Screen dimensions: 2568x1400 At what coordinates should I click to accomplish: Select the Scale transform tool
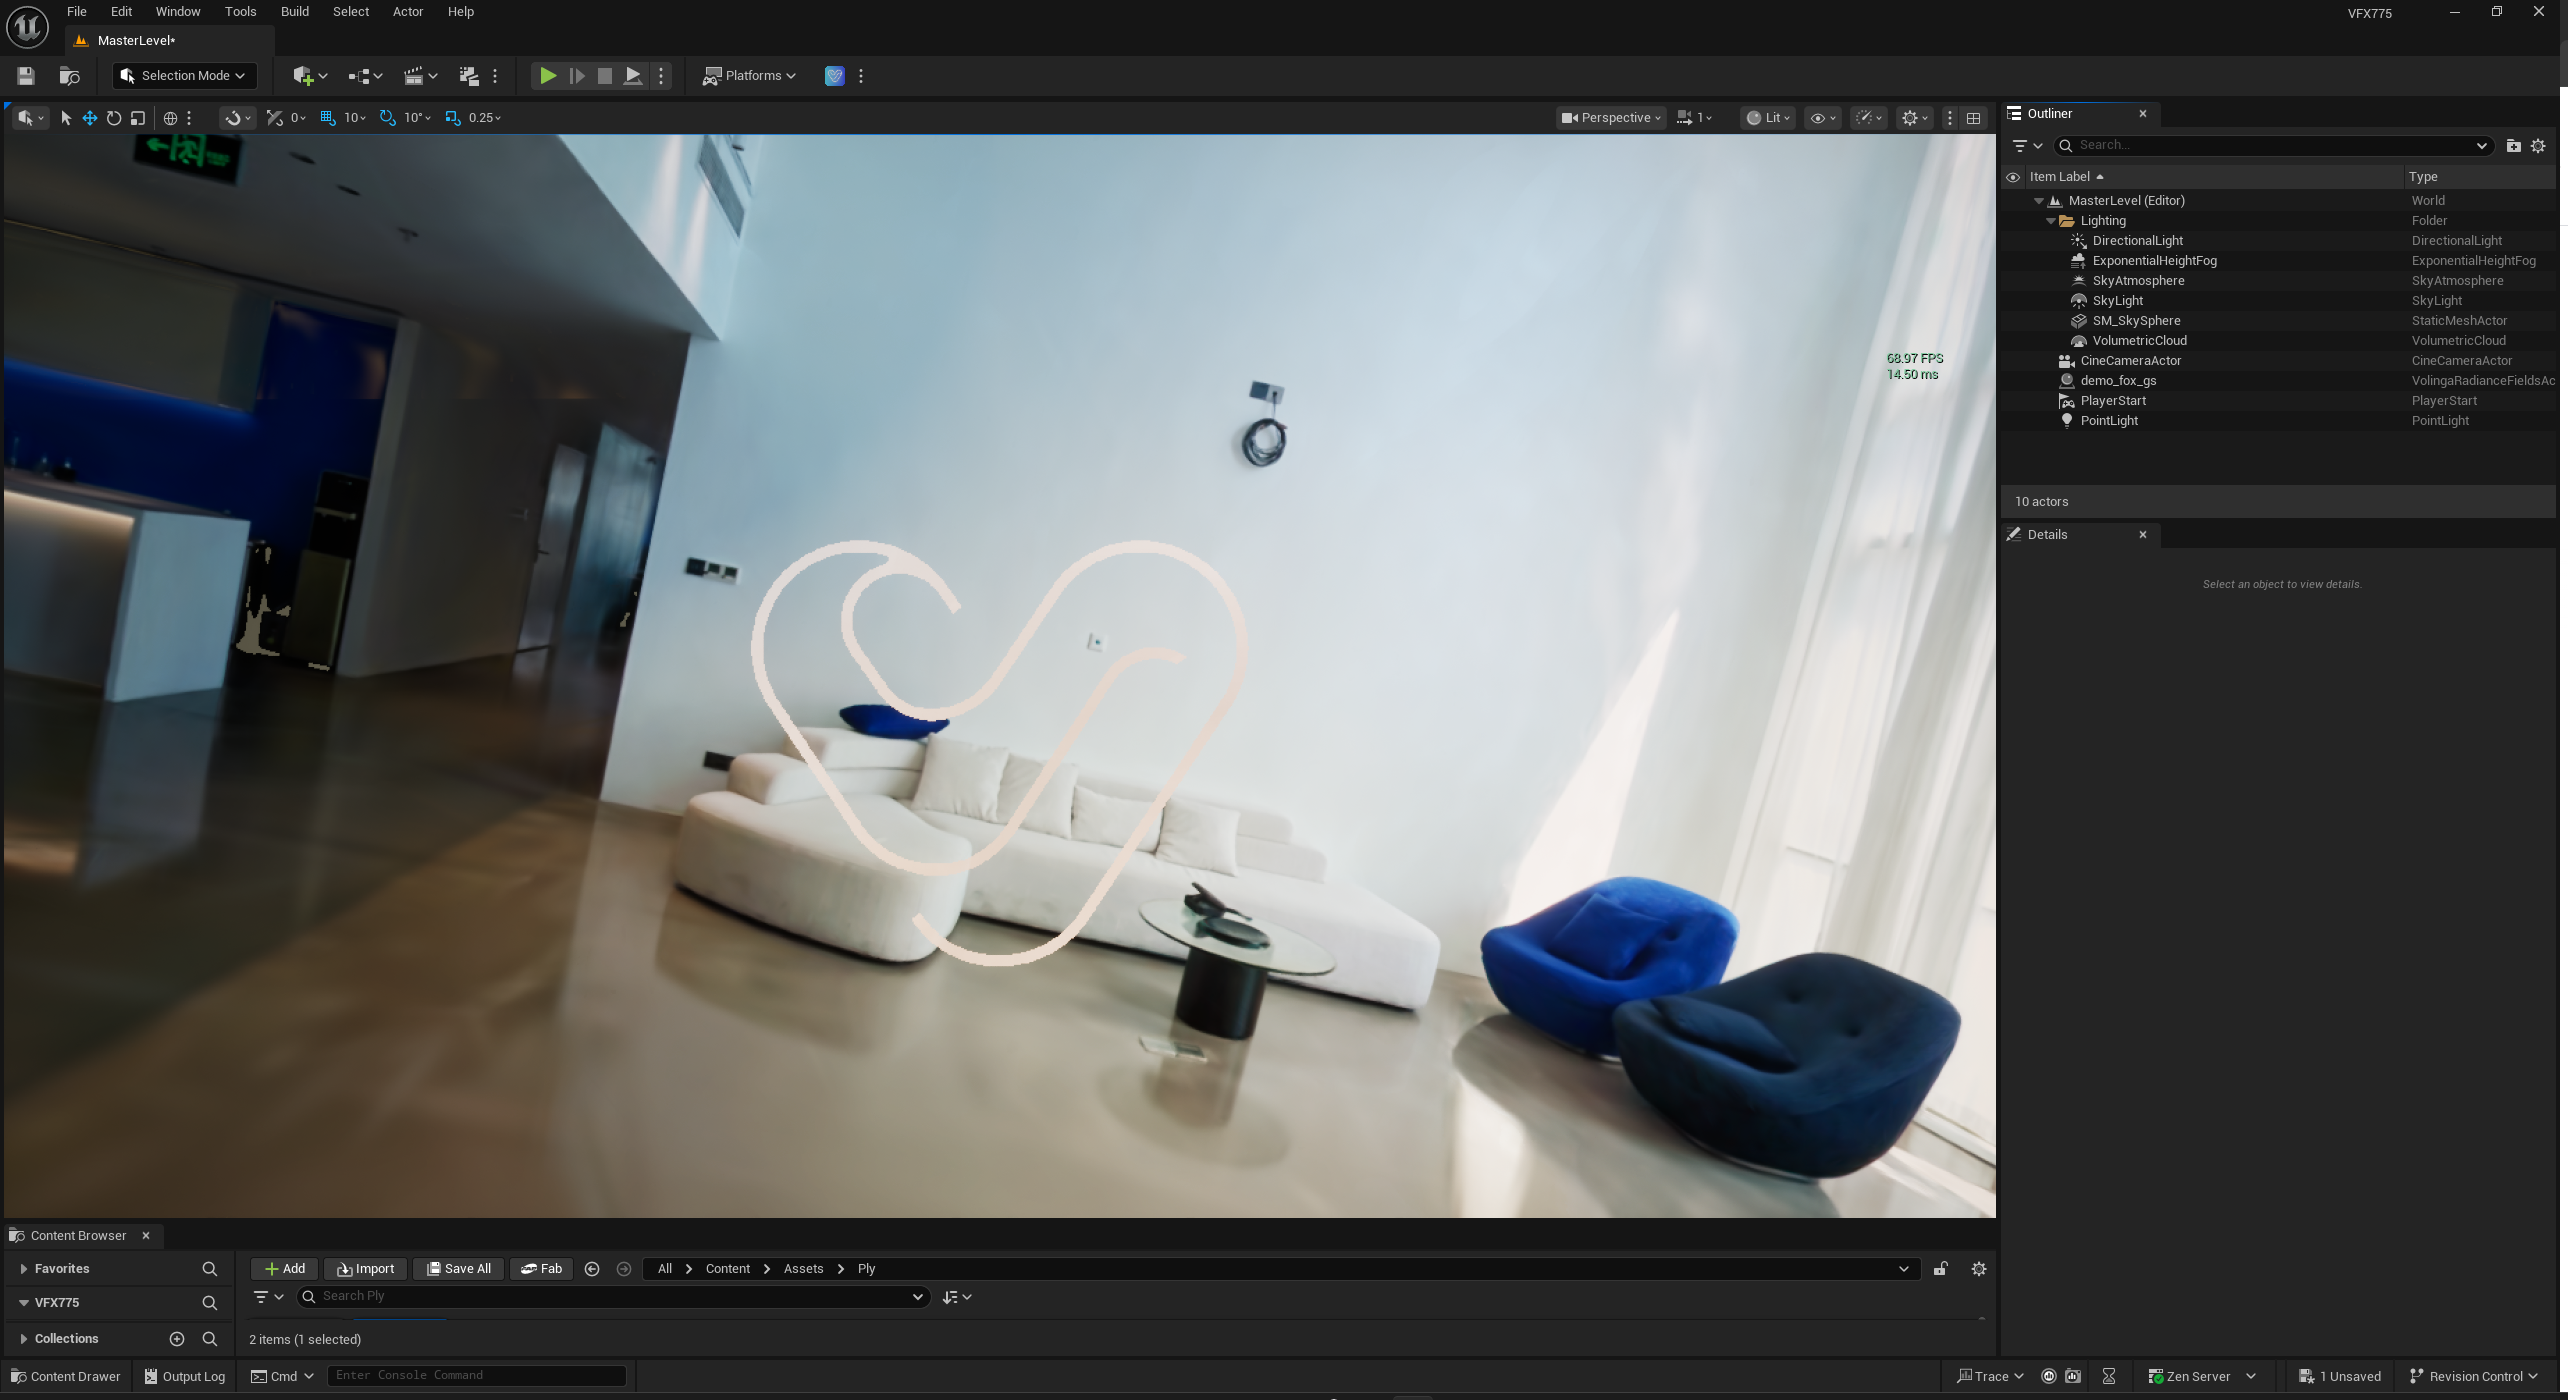click(x=138, y=118)
